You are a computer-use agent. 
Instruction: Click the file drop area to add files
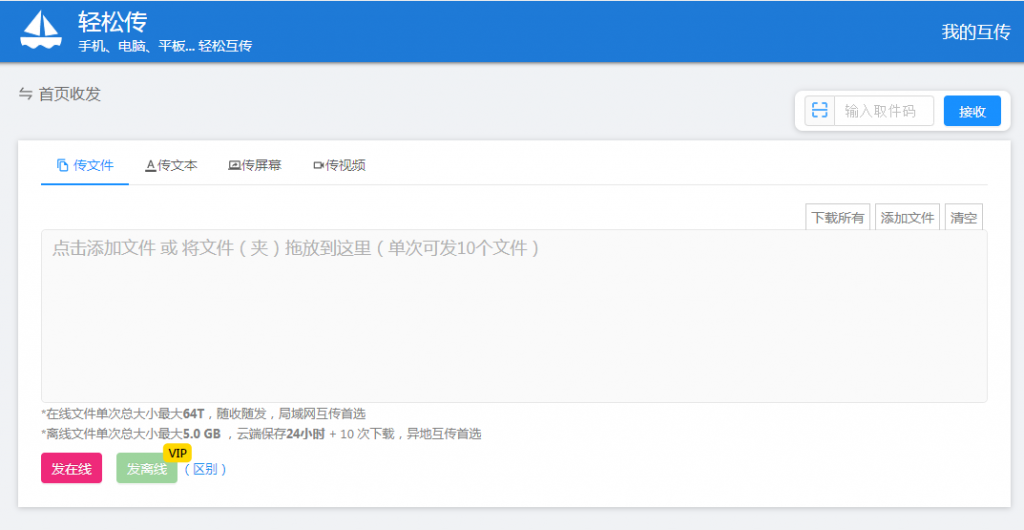(x=513, y=315)
